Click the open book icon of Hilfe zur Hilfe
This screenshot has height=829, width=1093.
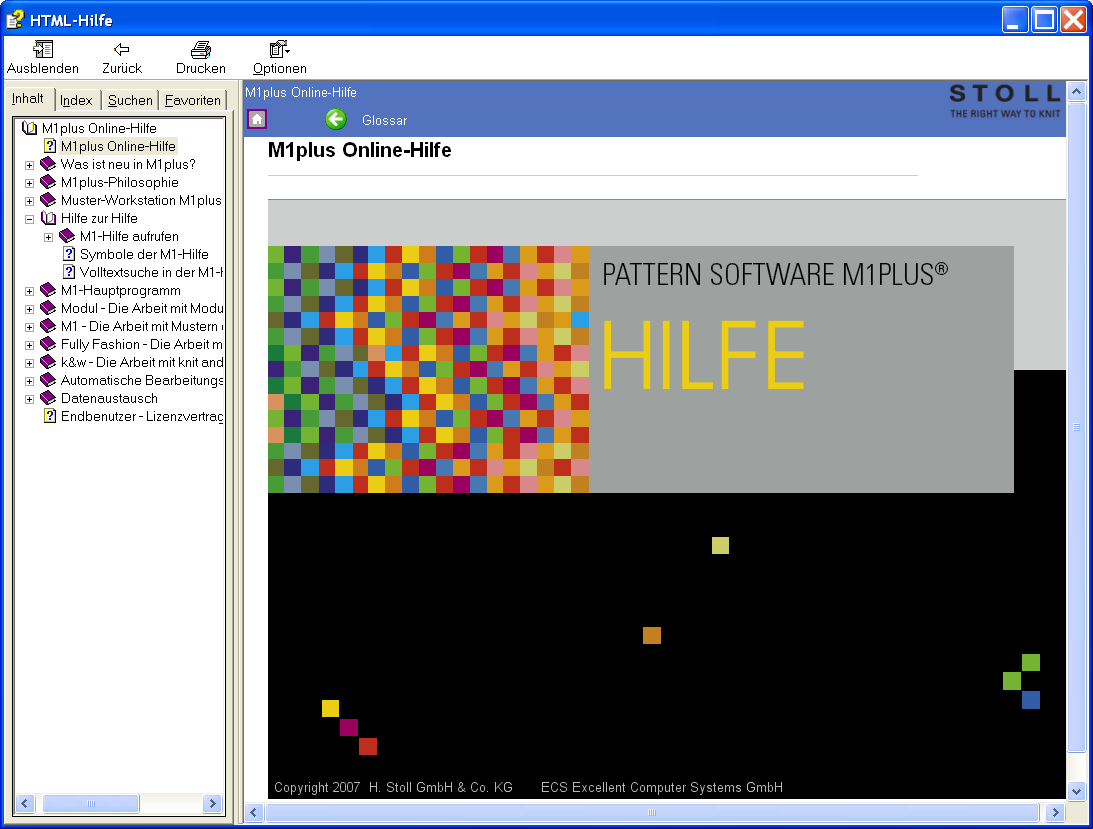(48, 218)
